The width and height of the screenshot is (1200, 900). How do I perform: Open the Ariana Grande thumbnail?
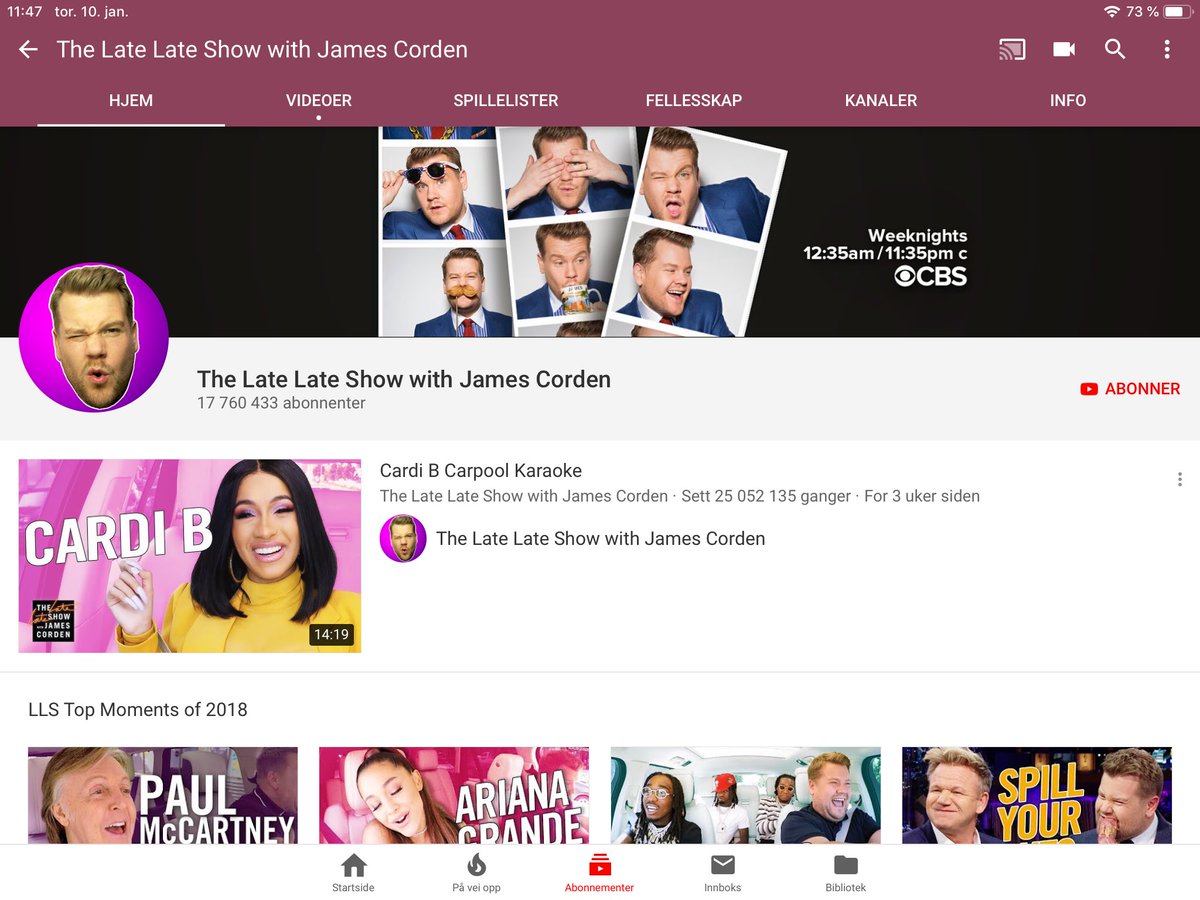(454, 795)
